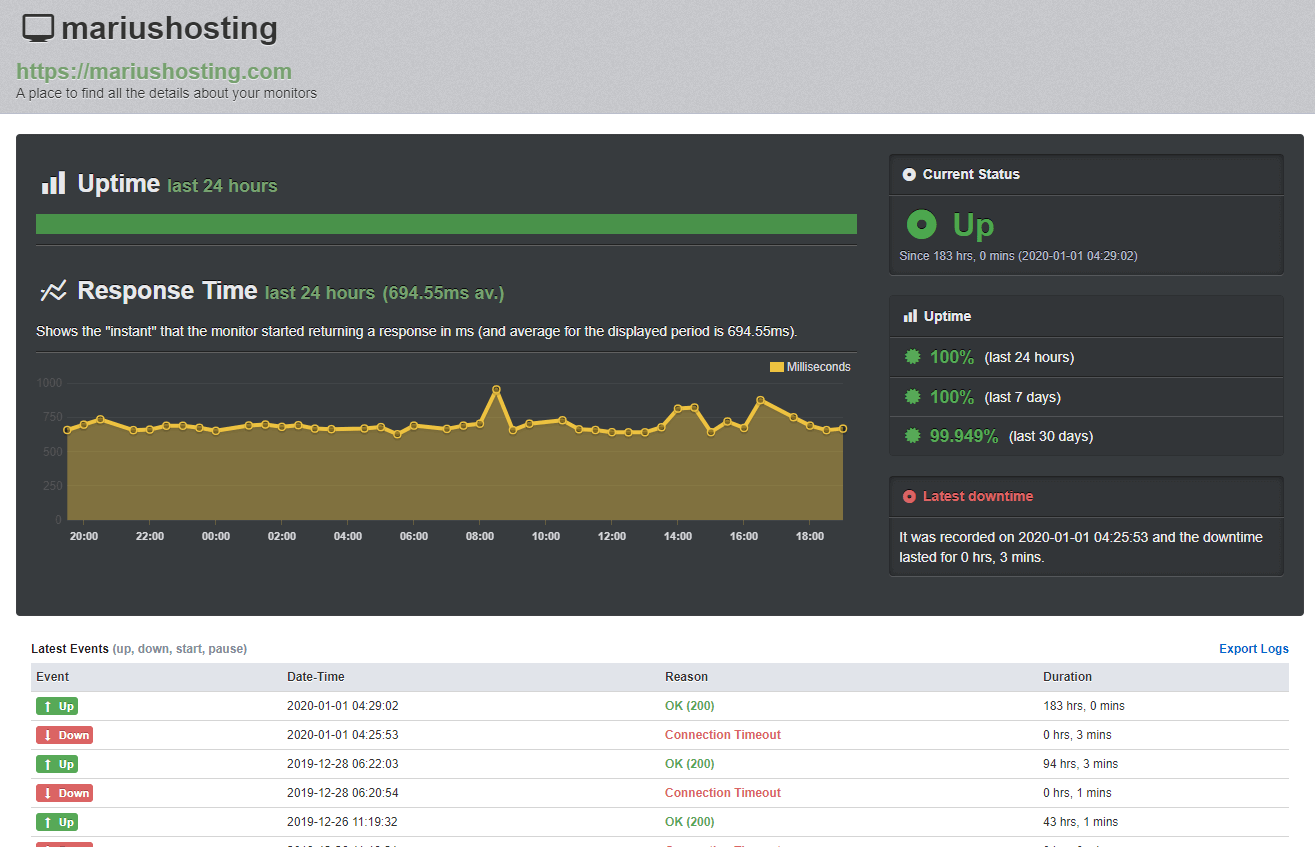The image size is (1315, 847).
Task: Click the Latest downtime description text
Action: click(x=1081, y=547)
